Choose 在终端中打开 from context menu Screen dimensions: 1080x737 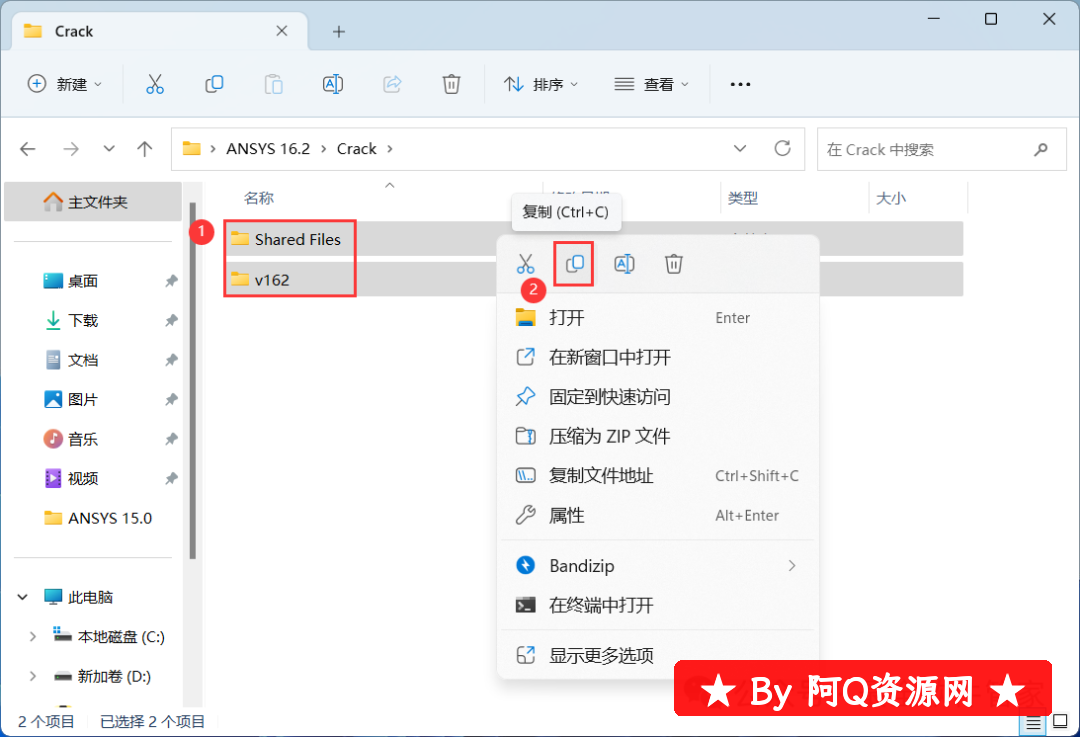click(658, 605)
